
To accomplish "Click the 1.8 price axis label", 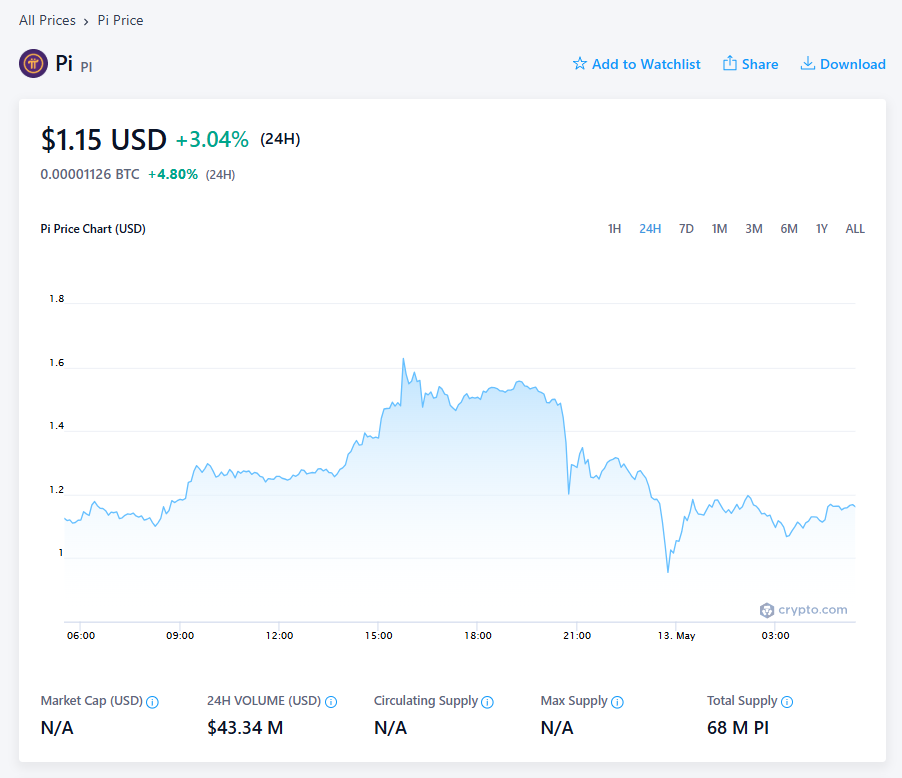I will (x=56, y=299).
